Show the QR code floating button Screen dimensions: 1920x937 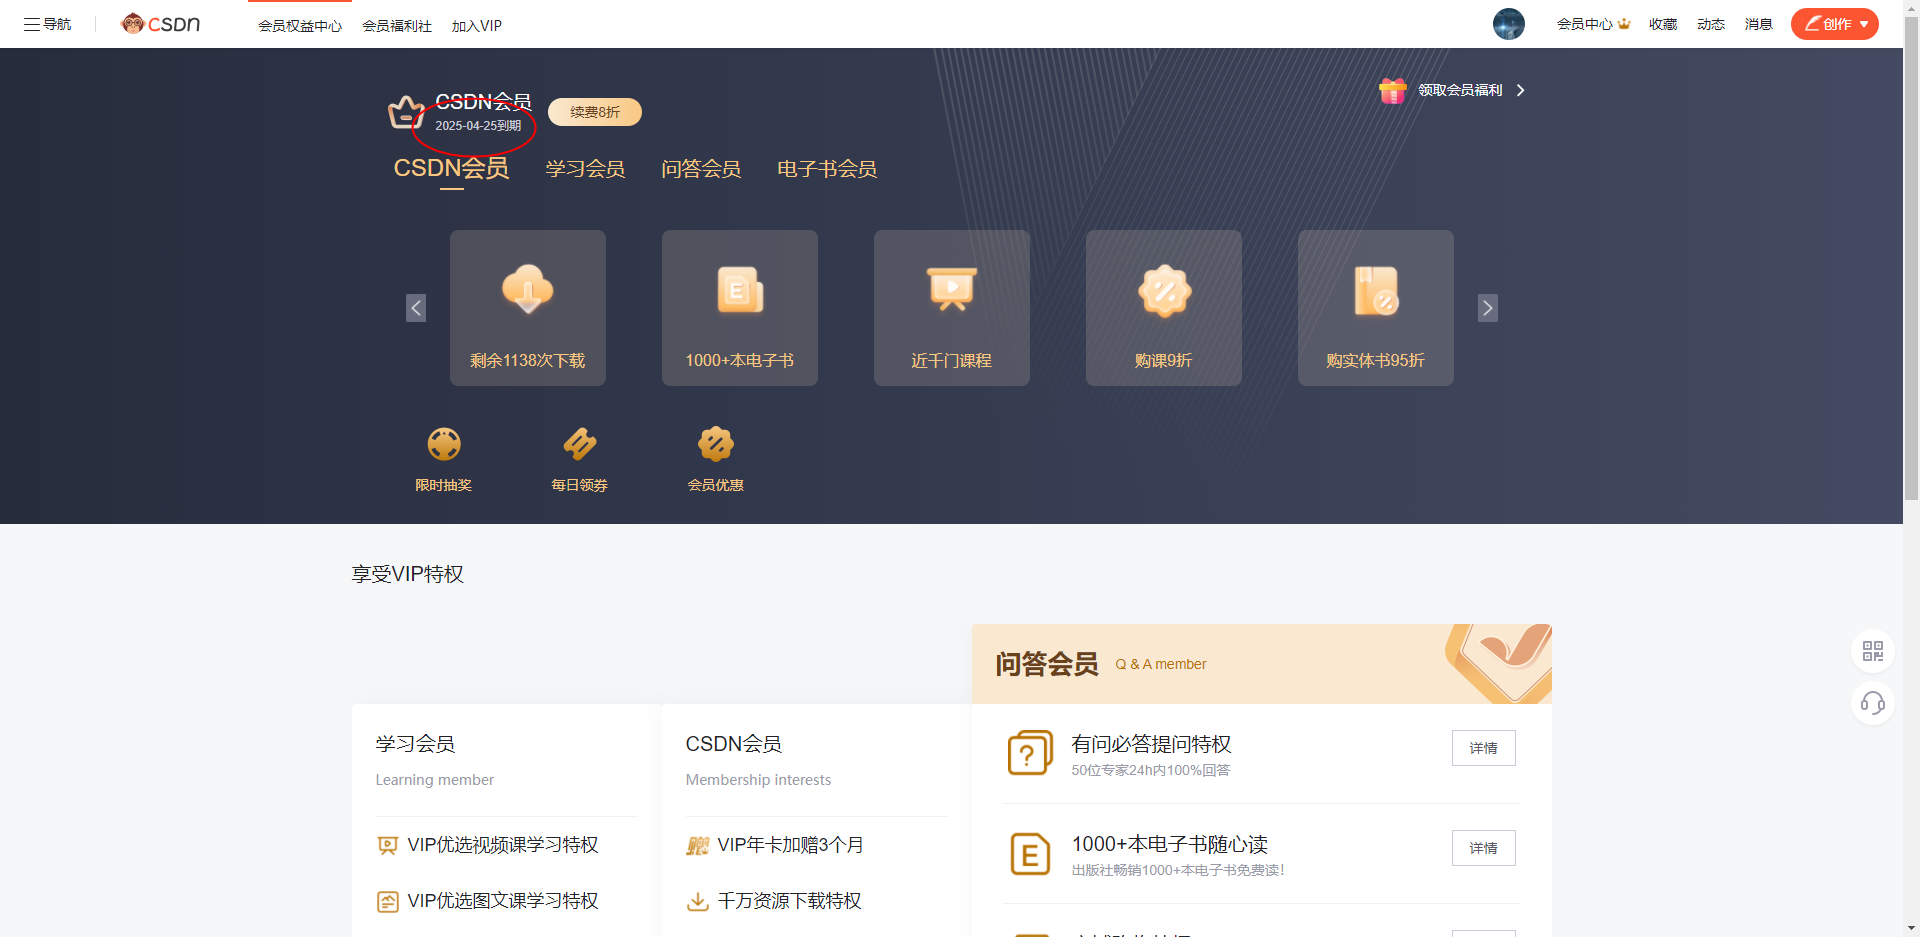1873,651
